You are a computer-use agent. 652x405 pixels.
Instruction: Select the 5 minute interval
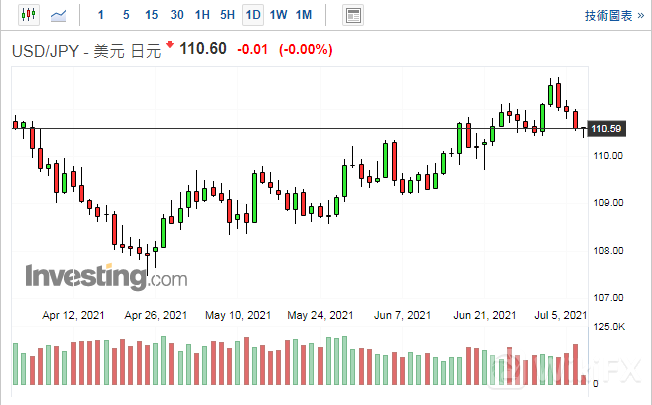click(x=125, y=15)
